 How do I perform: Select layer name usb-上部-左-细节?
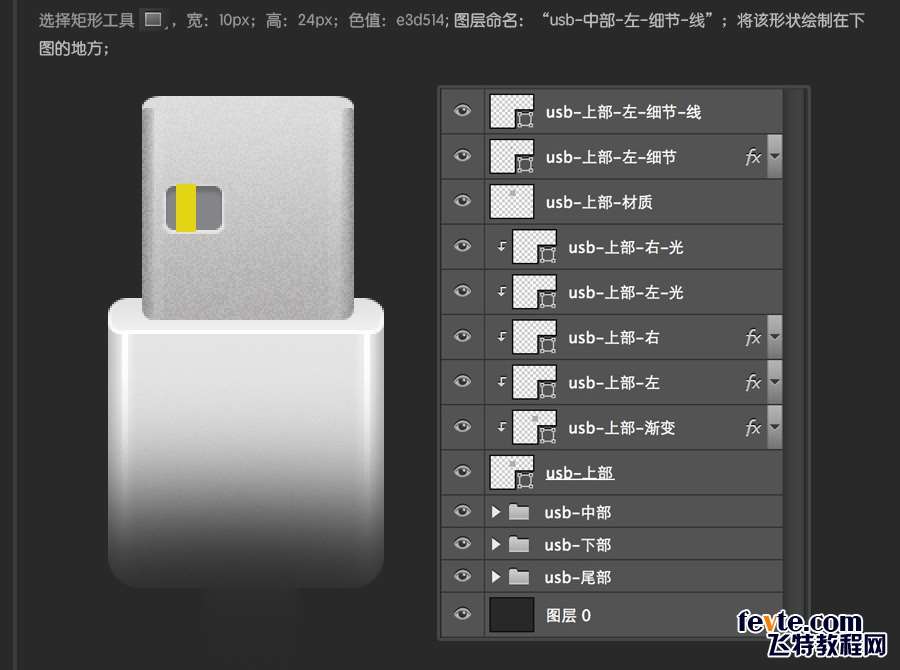coord(611,157)
